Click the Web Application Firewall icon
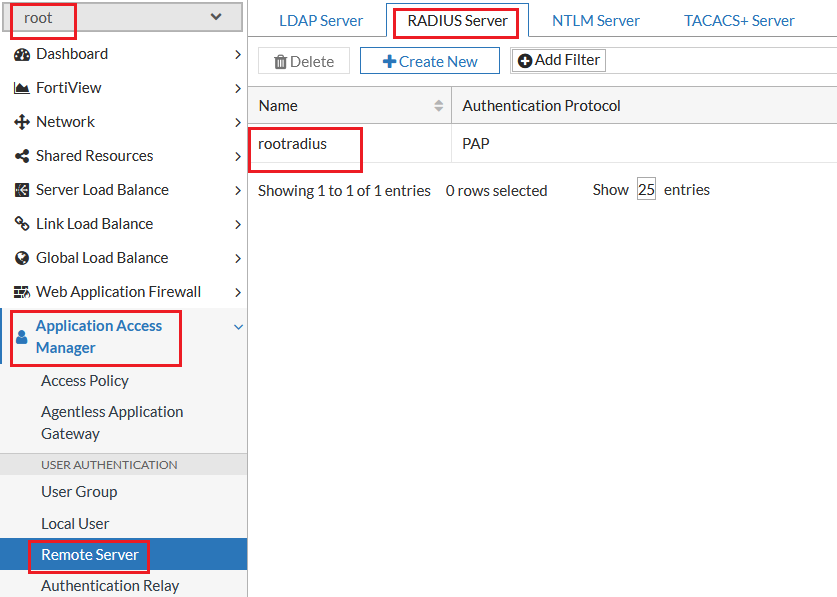837x597 pixels. click(x=22, y=292)
